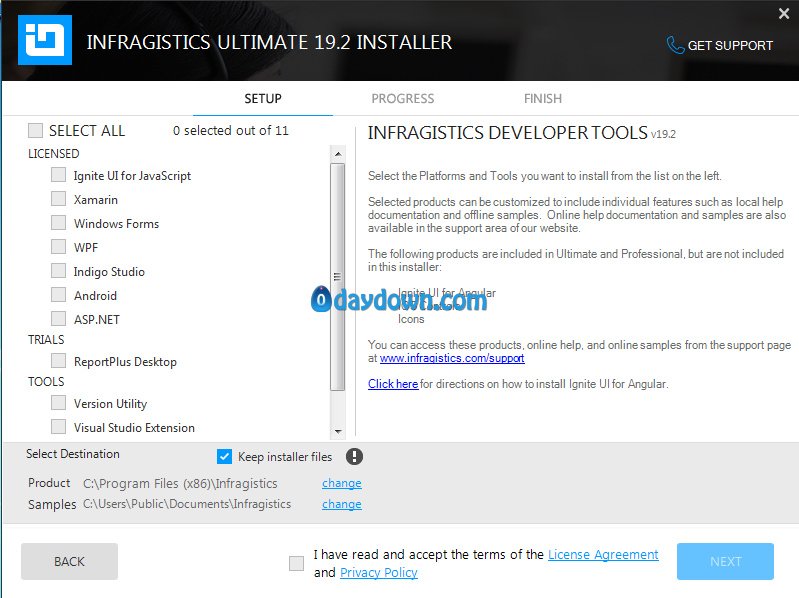The width and height of the screenshot is (799, 598).
Task: Enable Version Utility tool checkbox
Action: pos(58,402)
